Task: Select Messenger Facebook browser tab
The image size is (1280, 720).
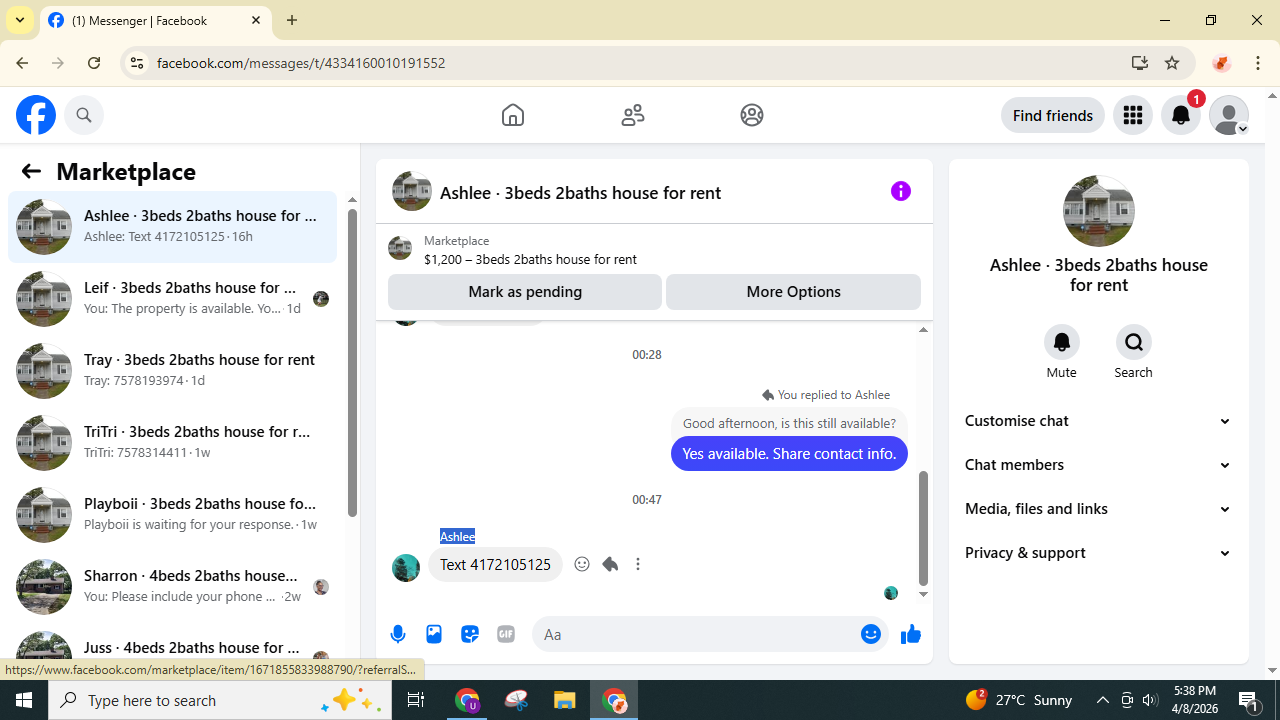Action: [156, 20]
